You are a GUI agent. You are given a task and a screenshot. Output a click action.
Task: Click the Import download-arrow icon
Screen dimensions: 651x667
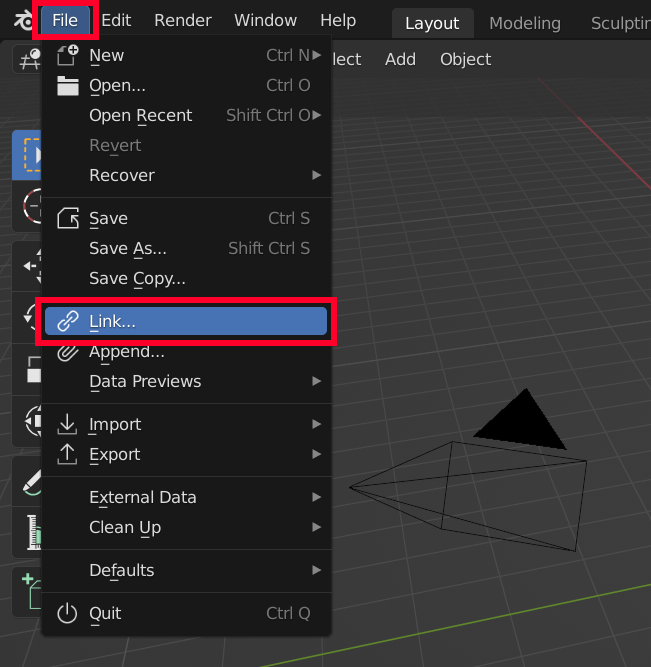click(67, 424)
